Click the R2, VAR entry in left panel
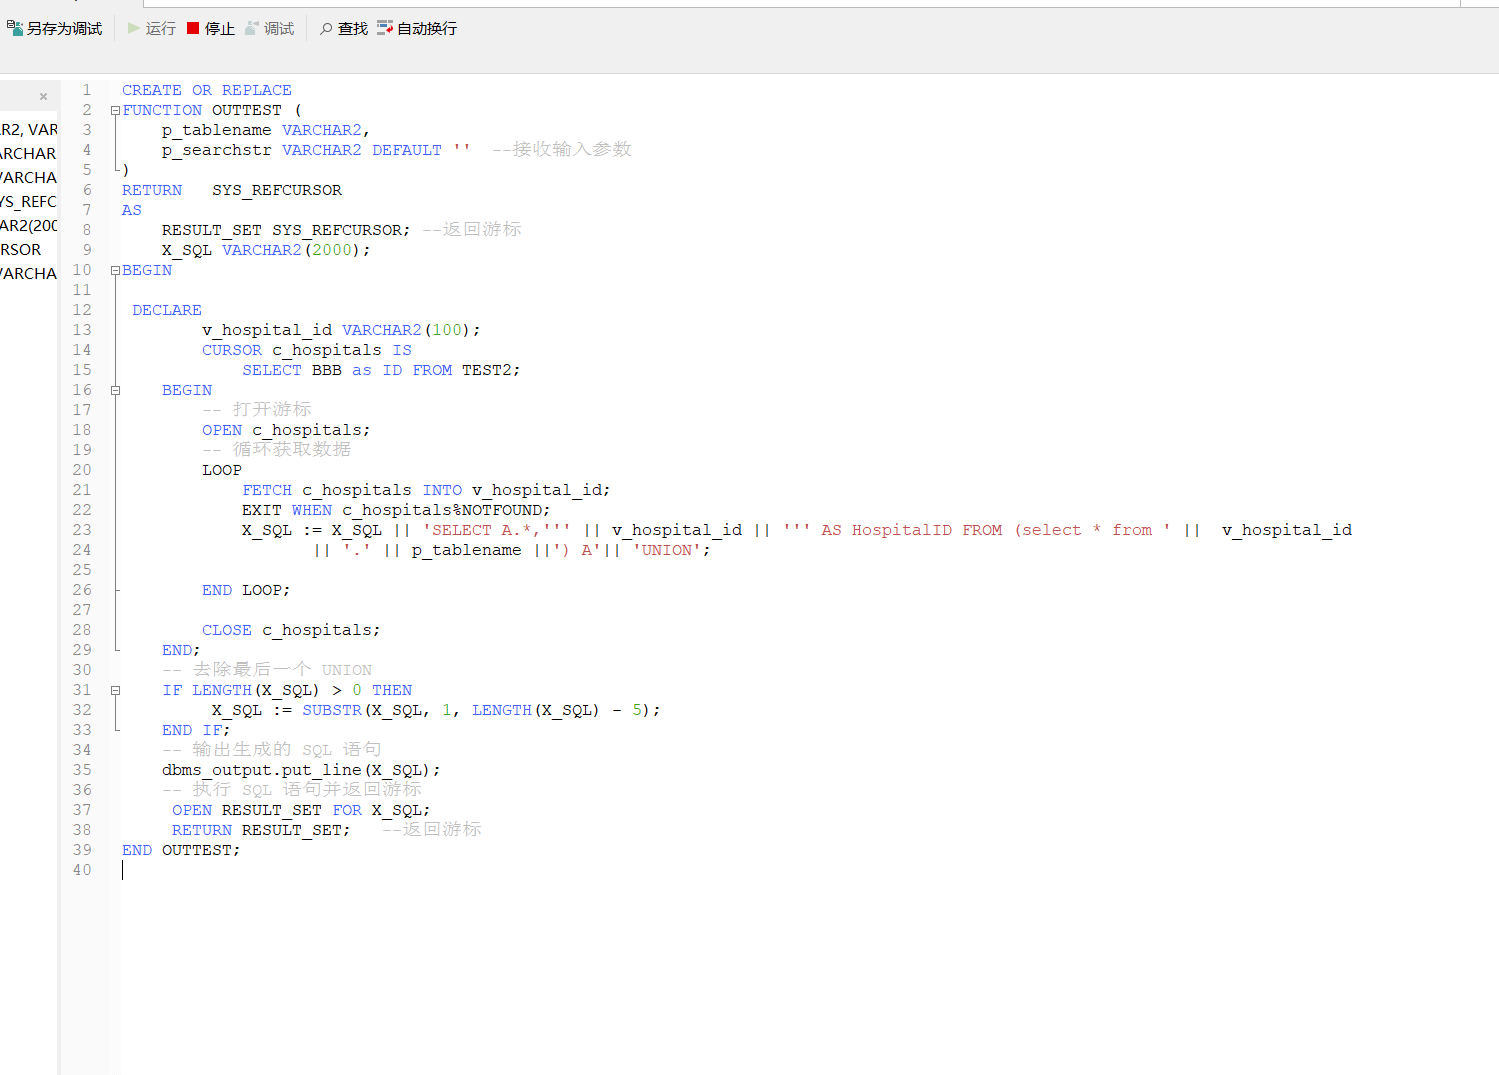 click(x=29, y=130)
